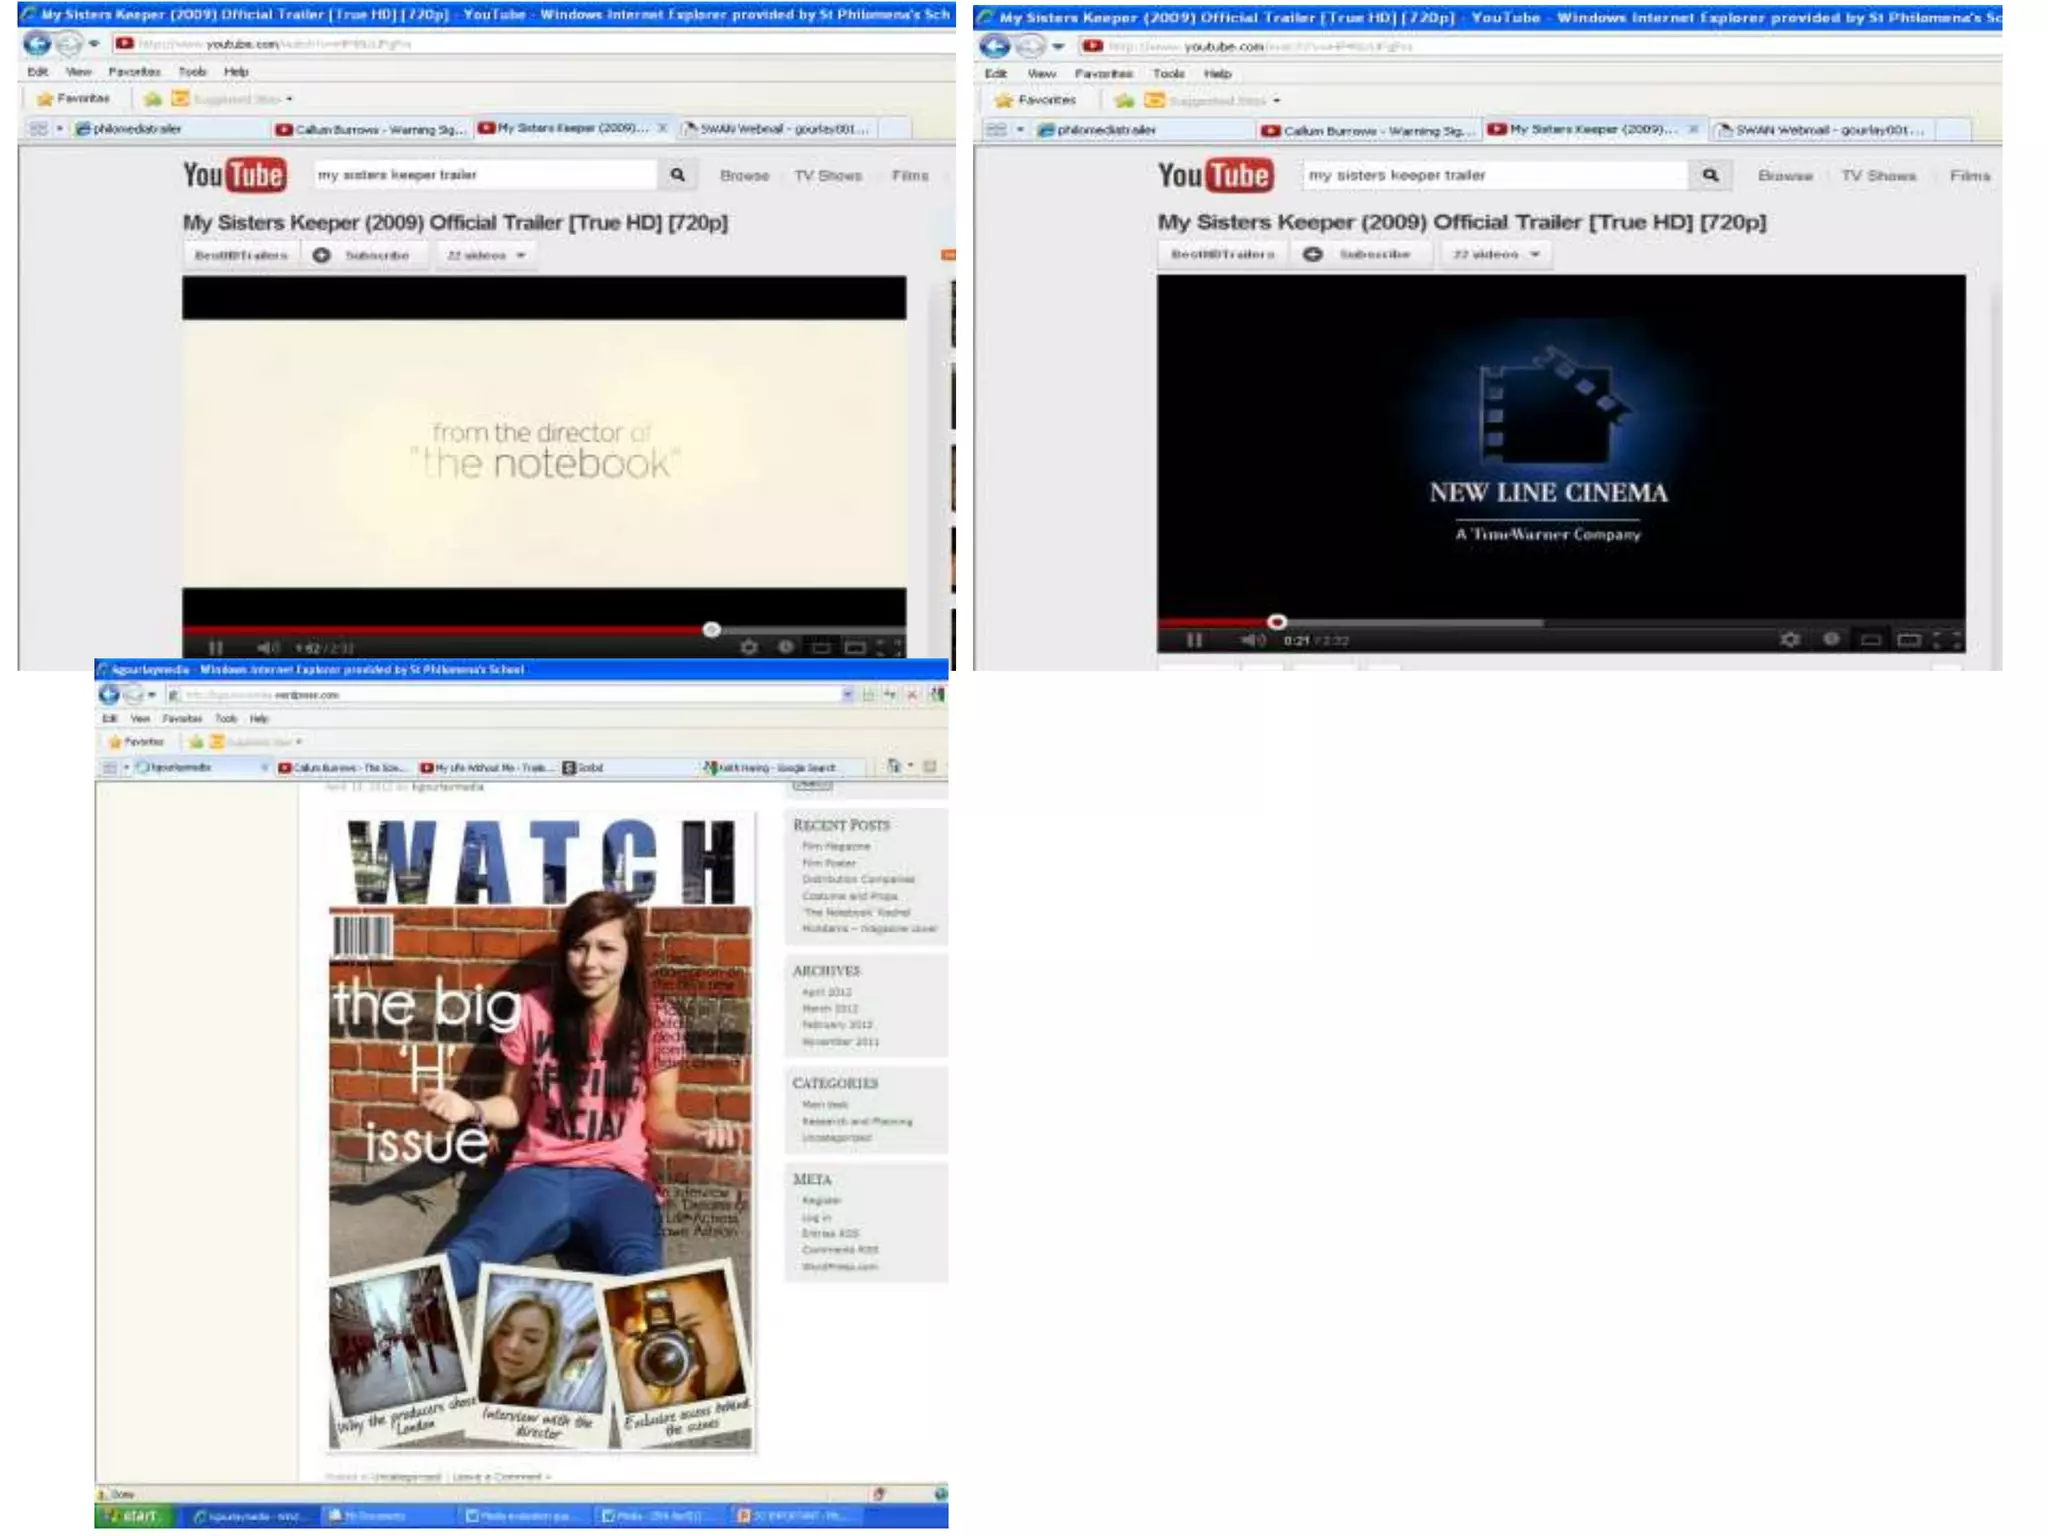This screenshot has width=2048, height=1536.
Task: Open the settings gear in the New Line Cinema player
Action: (x=1790, y=639)
